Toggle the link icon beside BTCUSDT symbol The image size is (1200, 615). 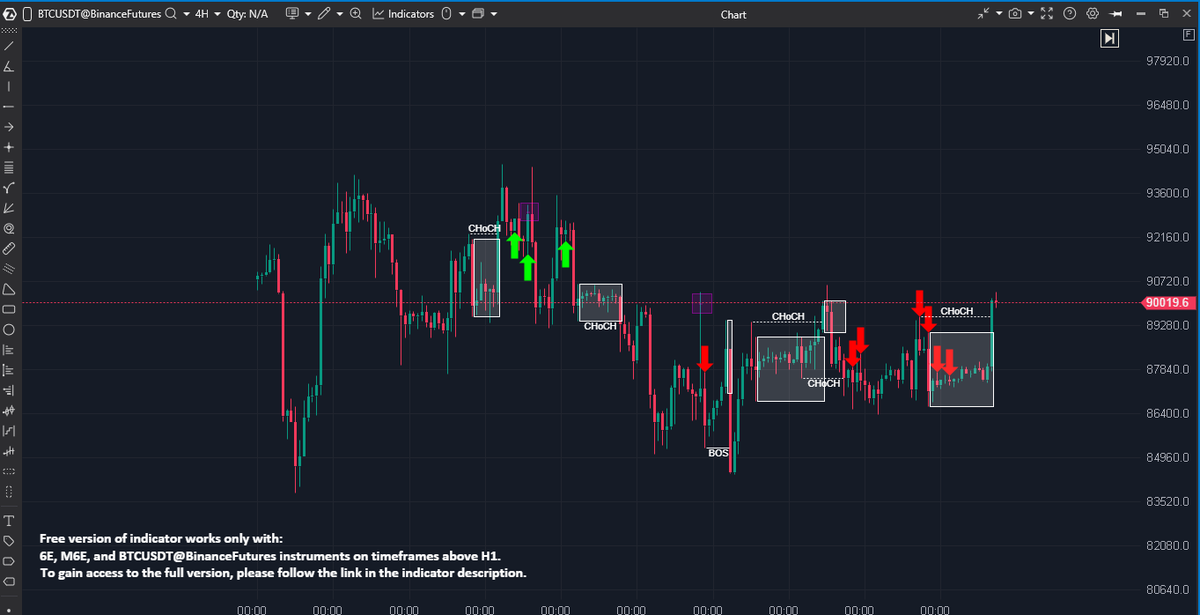pyautogui.click(x=28, y=14)
